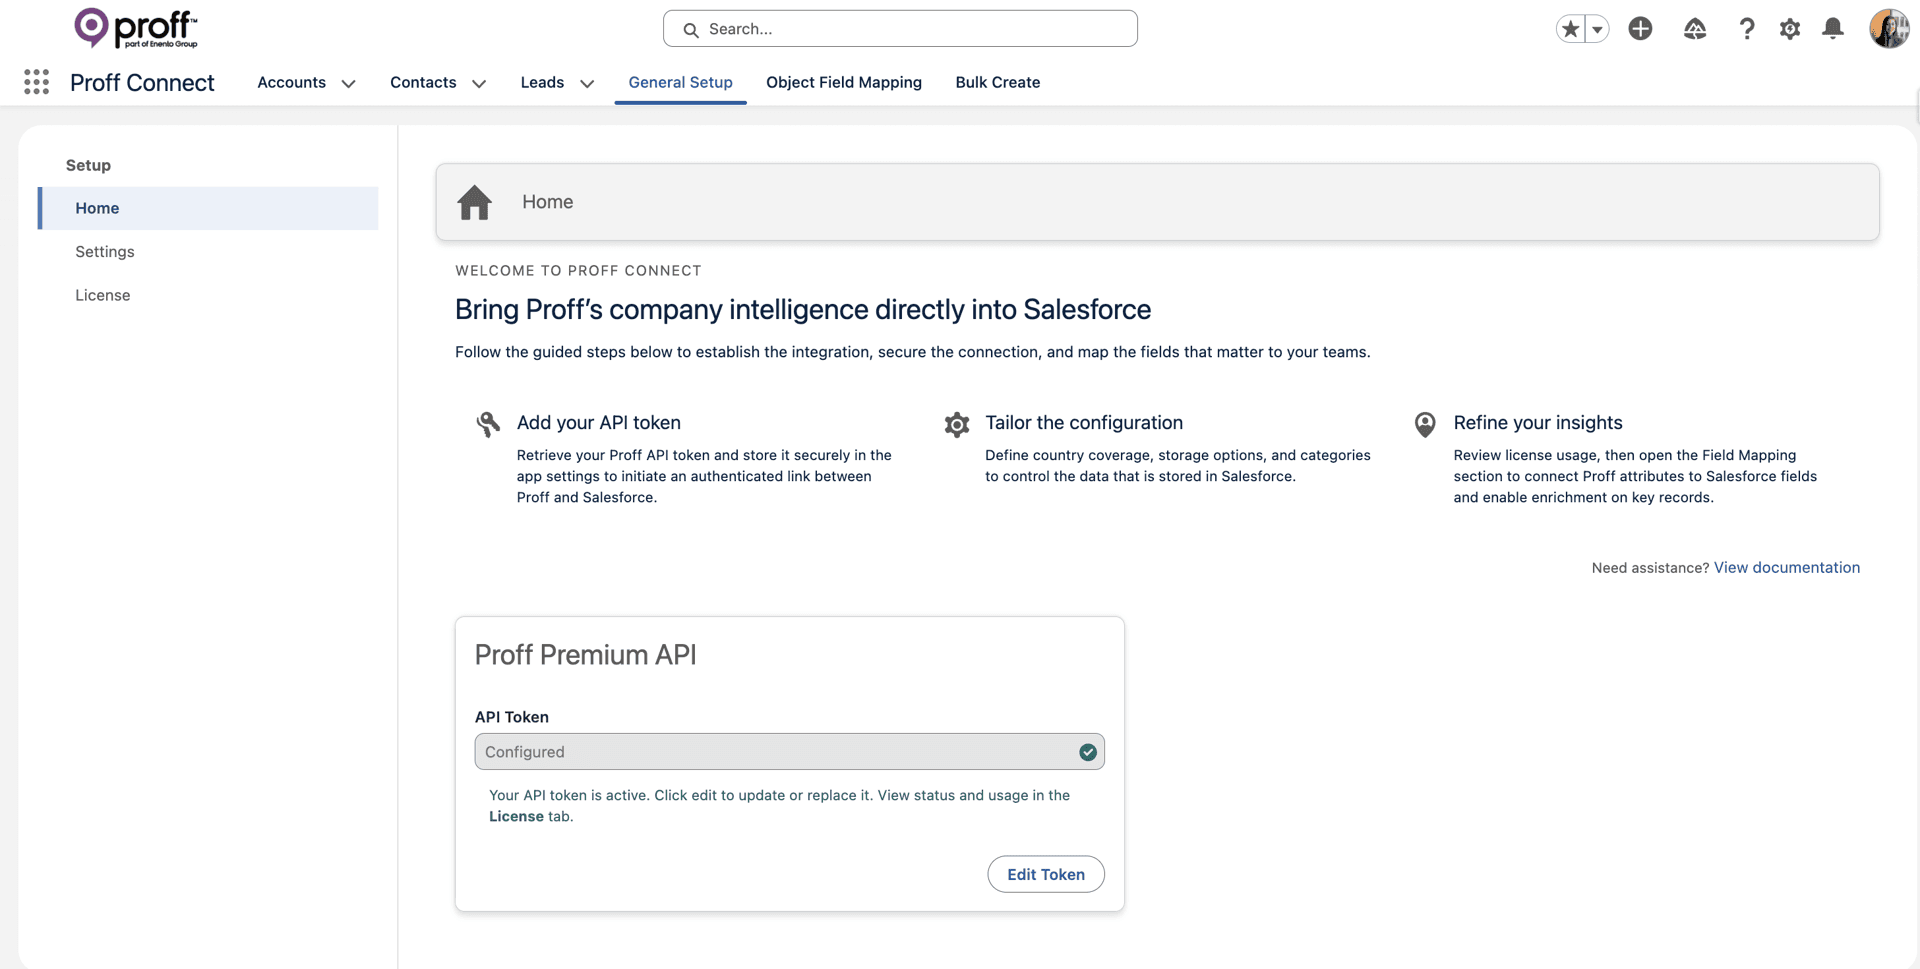Expand the favorites list dropdown arrow
1920x969 pixels.
coord(1598,29)
